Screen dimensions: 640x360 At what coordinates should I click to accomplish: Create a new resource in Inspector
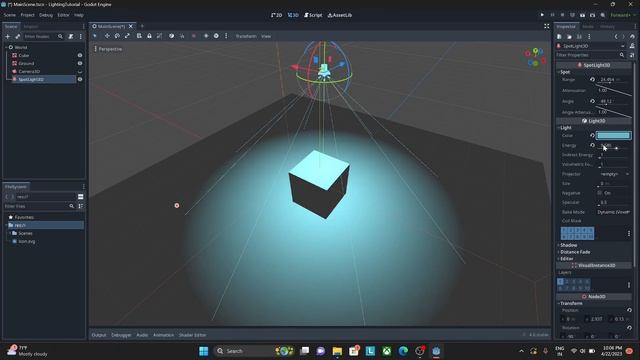click(559, 36)
